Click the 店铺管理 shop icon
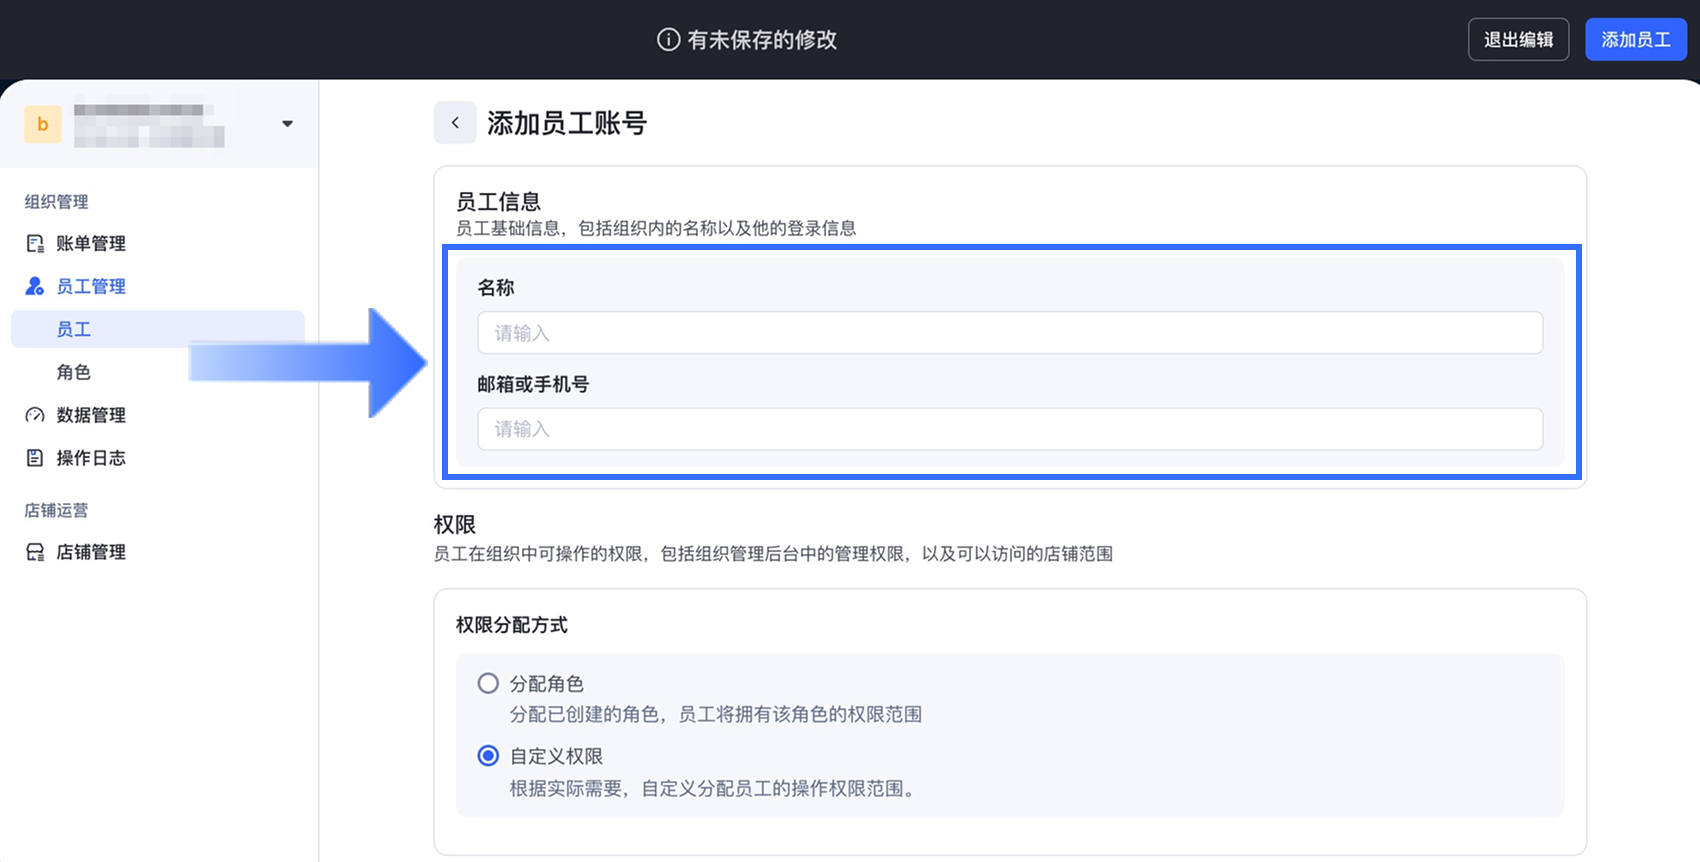 (x=35, y=552)
